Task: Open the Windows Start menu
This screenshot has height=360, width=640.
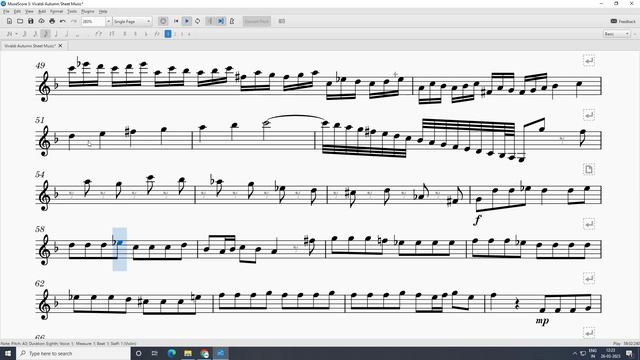Action: coord(8,353)
